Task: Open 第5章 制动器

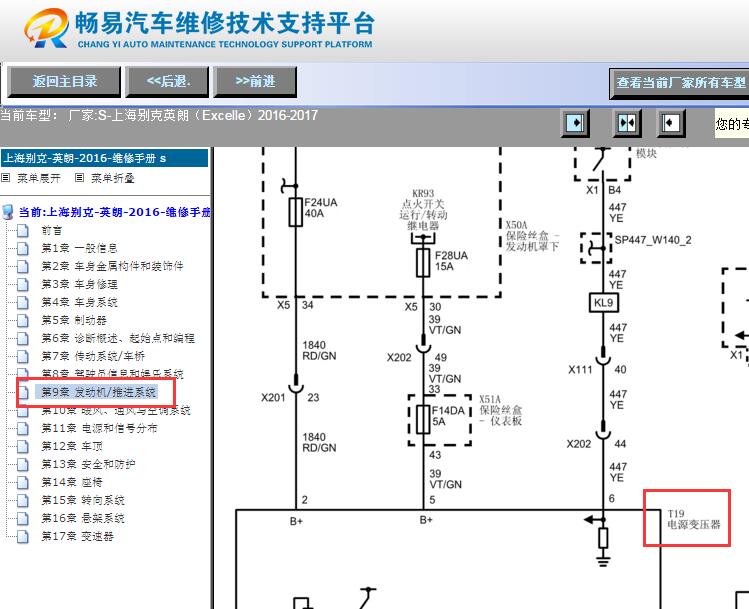Action: pyautogui.click(x=74, y=320)
